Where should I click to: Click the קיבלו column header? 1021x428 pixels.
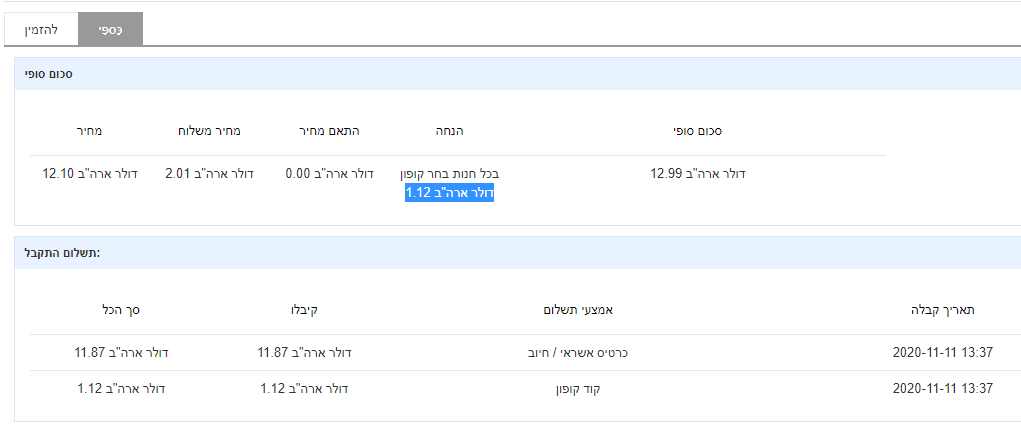click(304, 310)
